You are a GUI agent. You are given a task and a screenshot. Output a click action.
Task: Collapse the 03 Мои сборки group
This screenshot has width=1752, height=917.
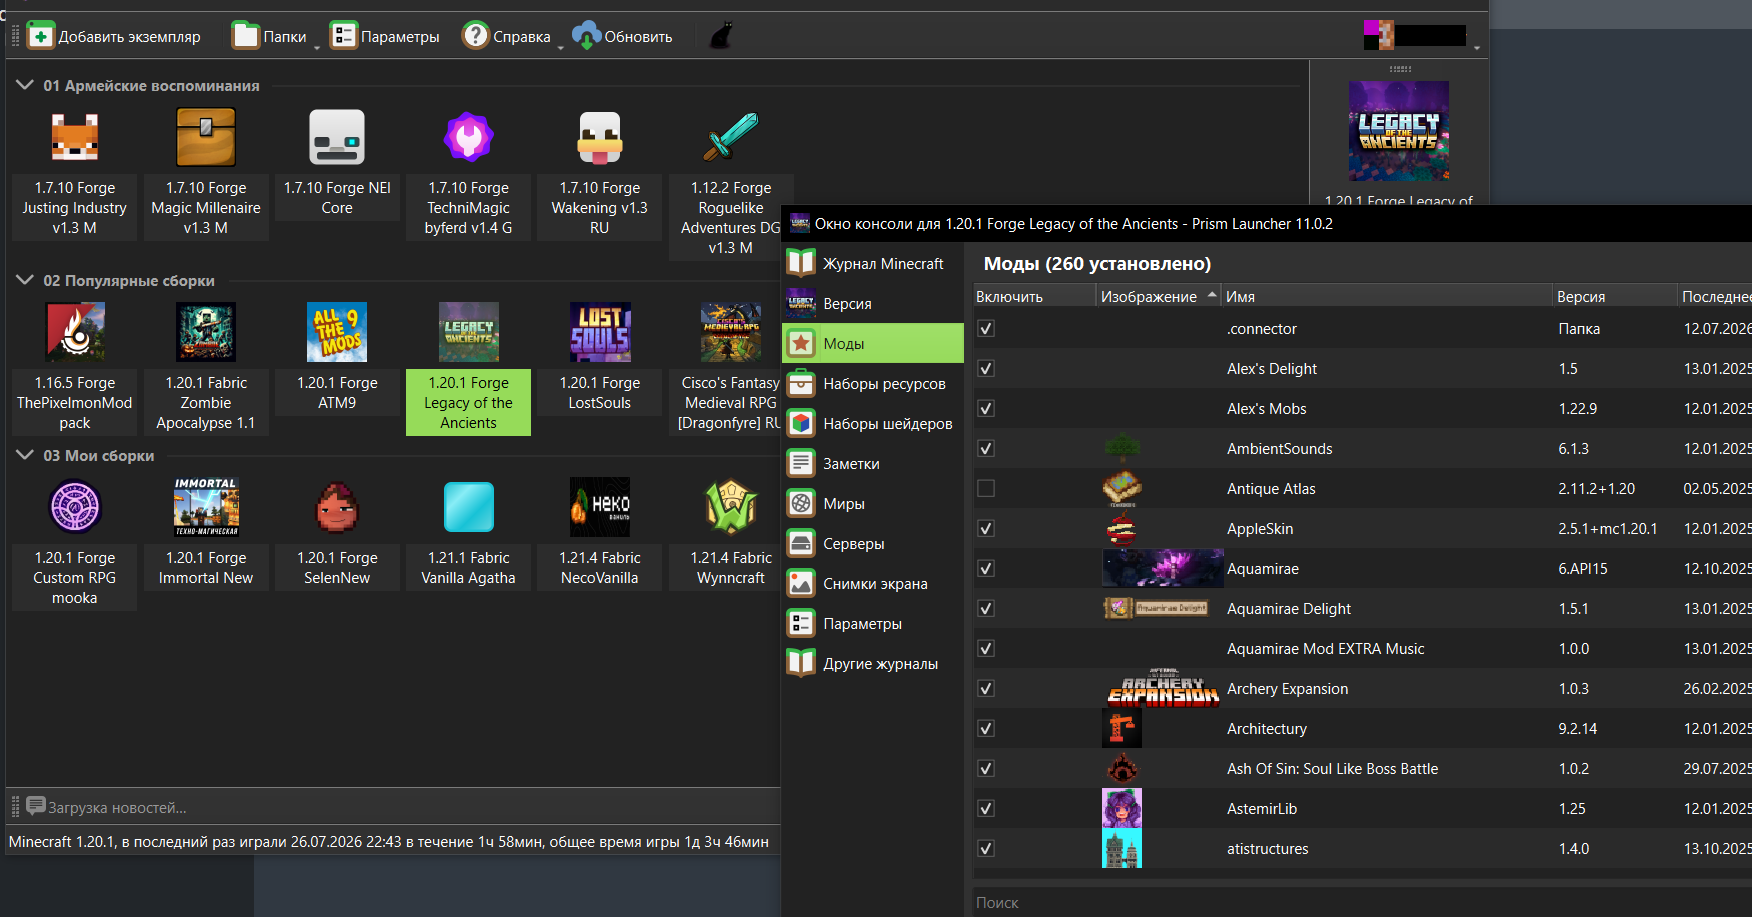pyautogui.click(x=25, y=455)
